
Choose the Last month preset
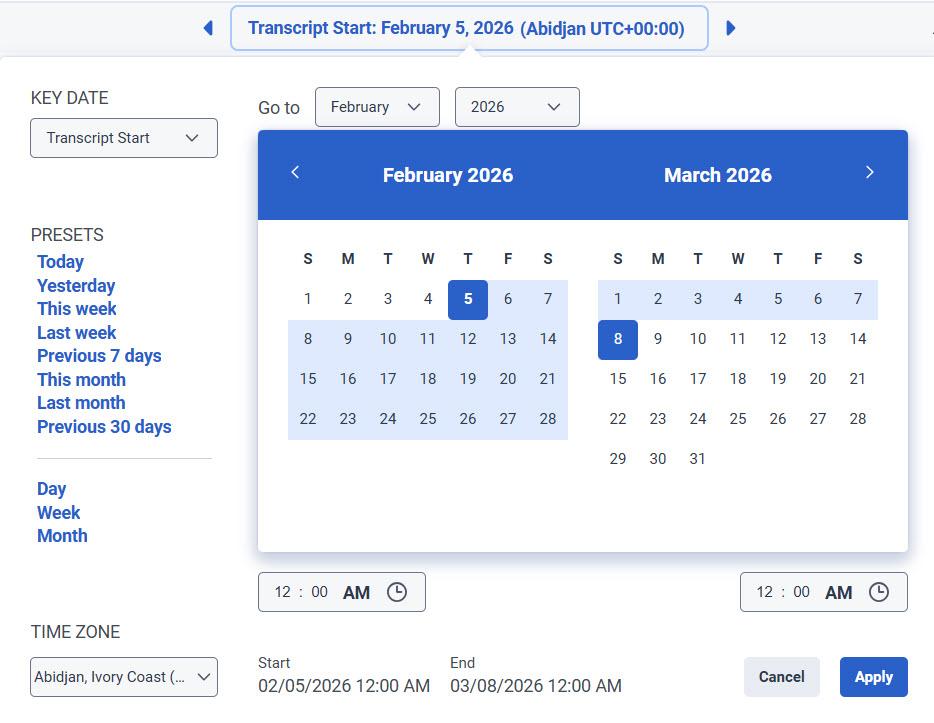coord(81,402)
